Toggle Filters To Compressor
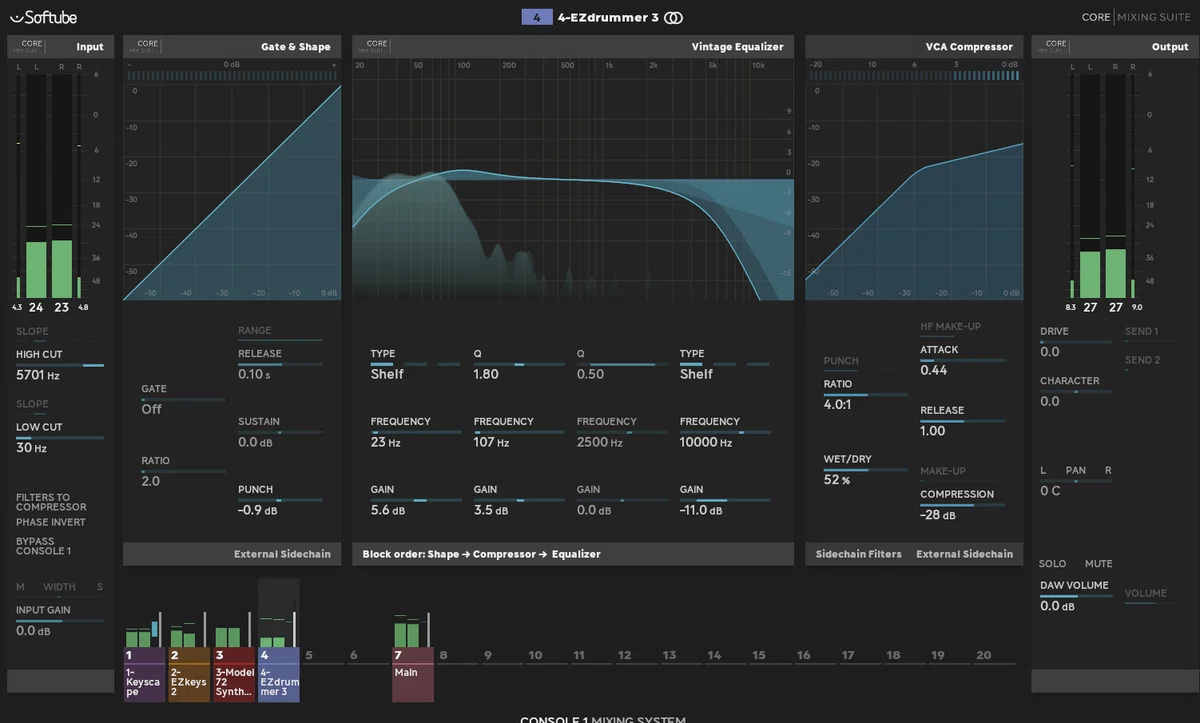 [51, 502]
